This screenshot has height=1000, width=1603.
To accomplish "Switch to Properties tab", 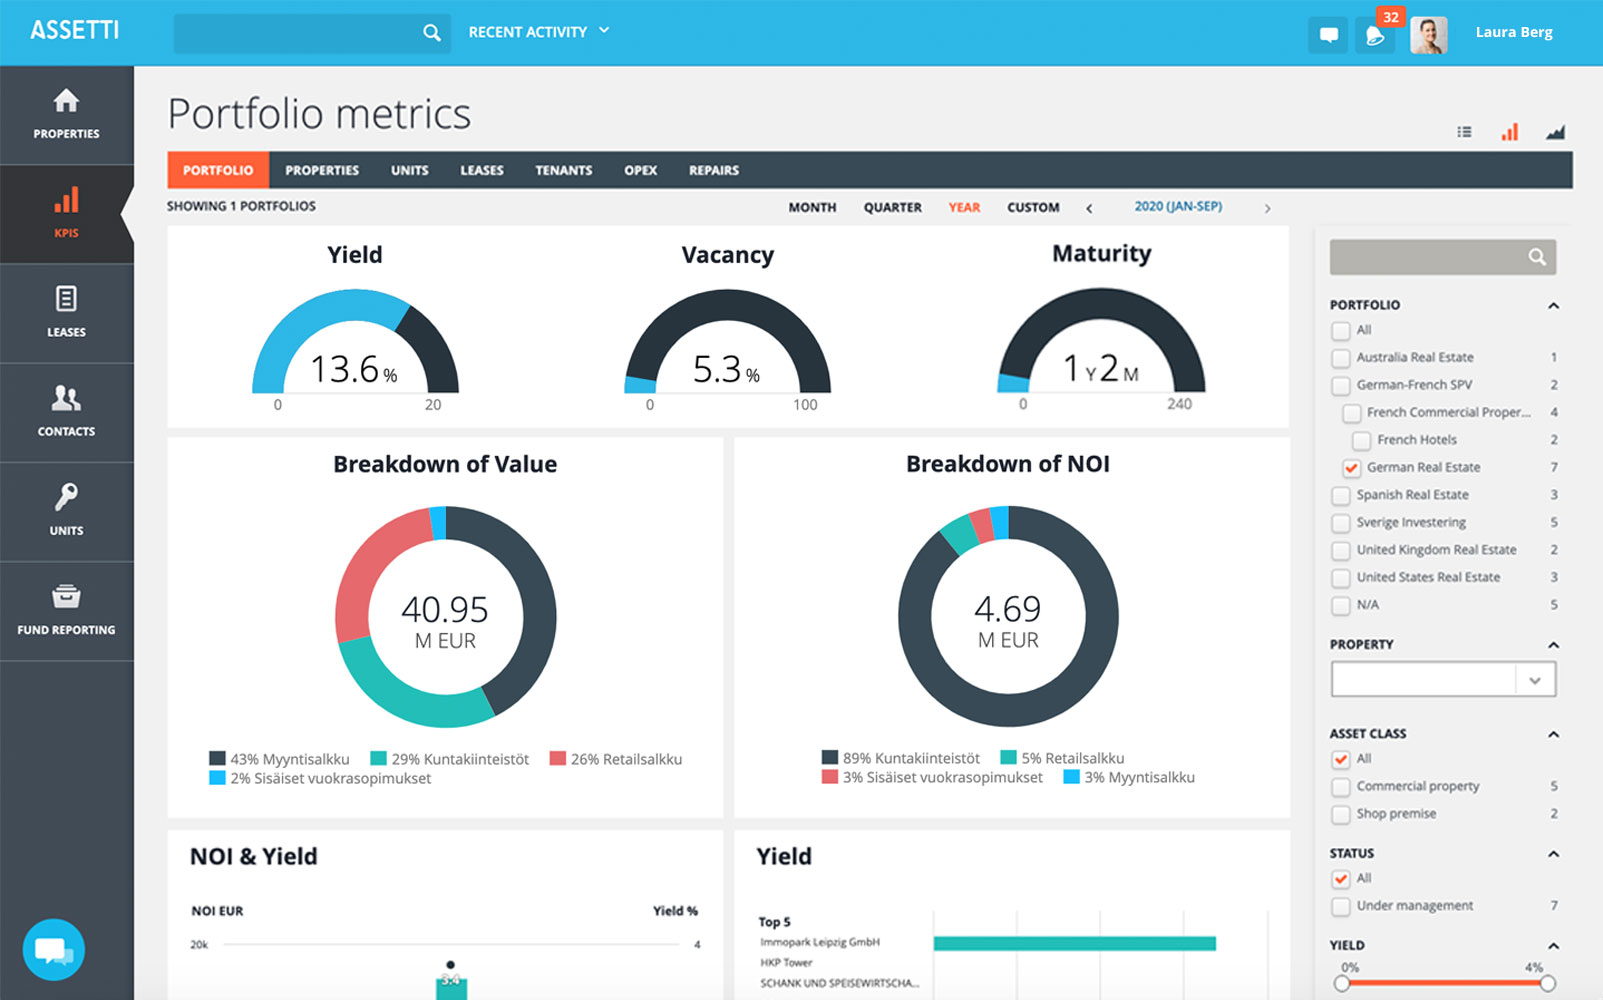I will [x=322, y=170].
